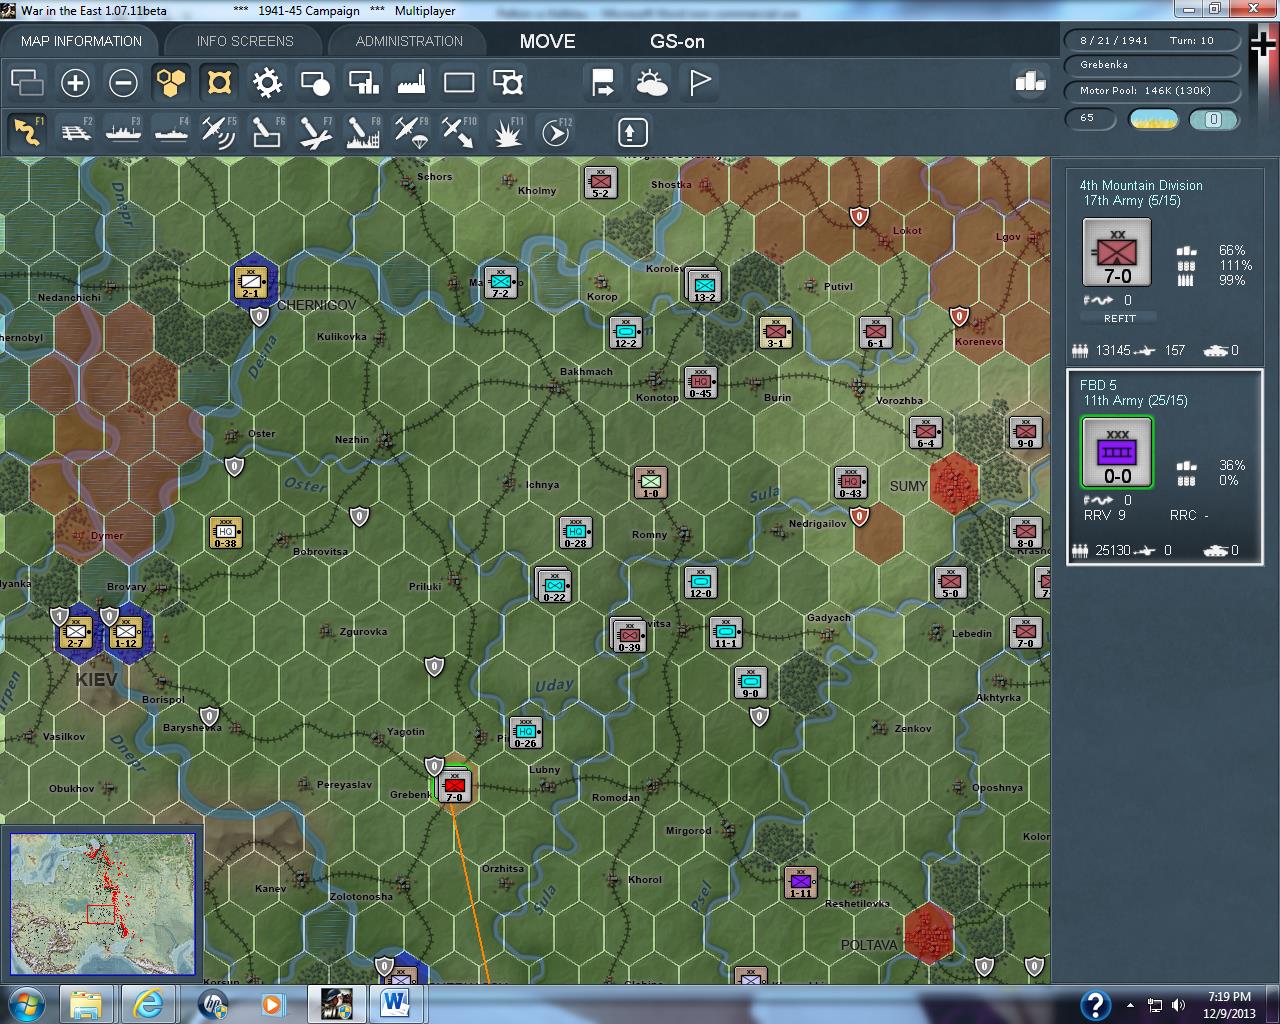The height and width of the screenshot is (1024, 1280).
Task: Select the 11-1 cyan unit on map
Action: tap(726, 632)
